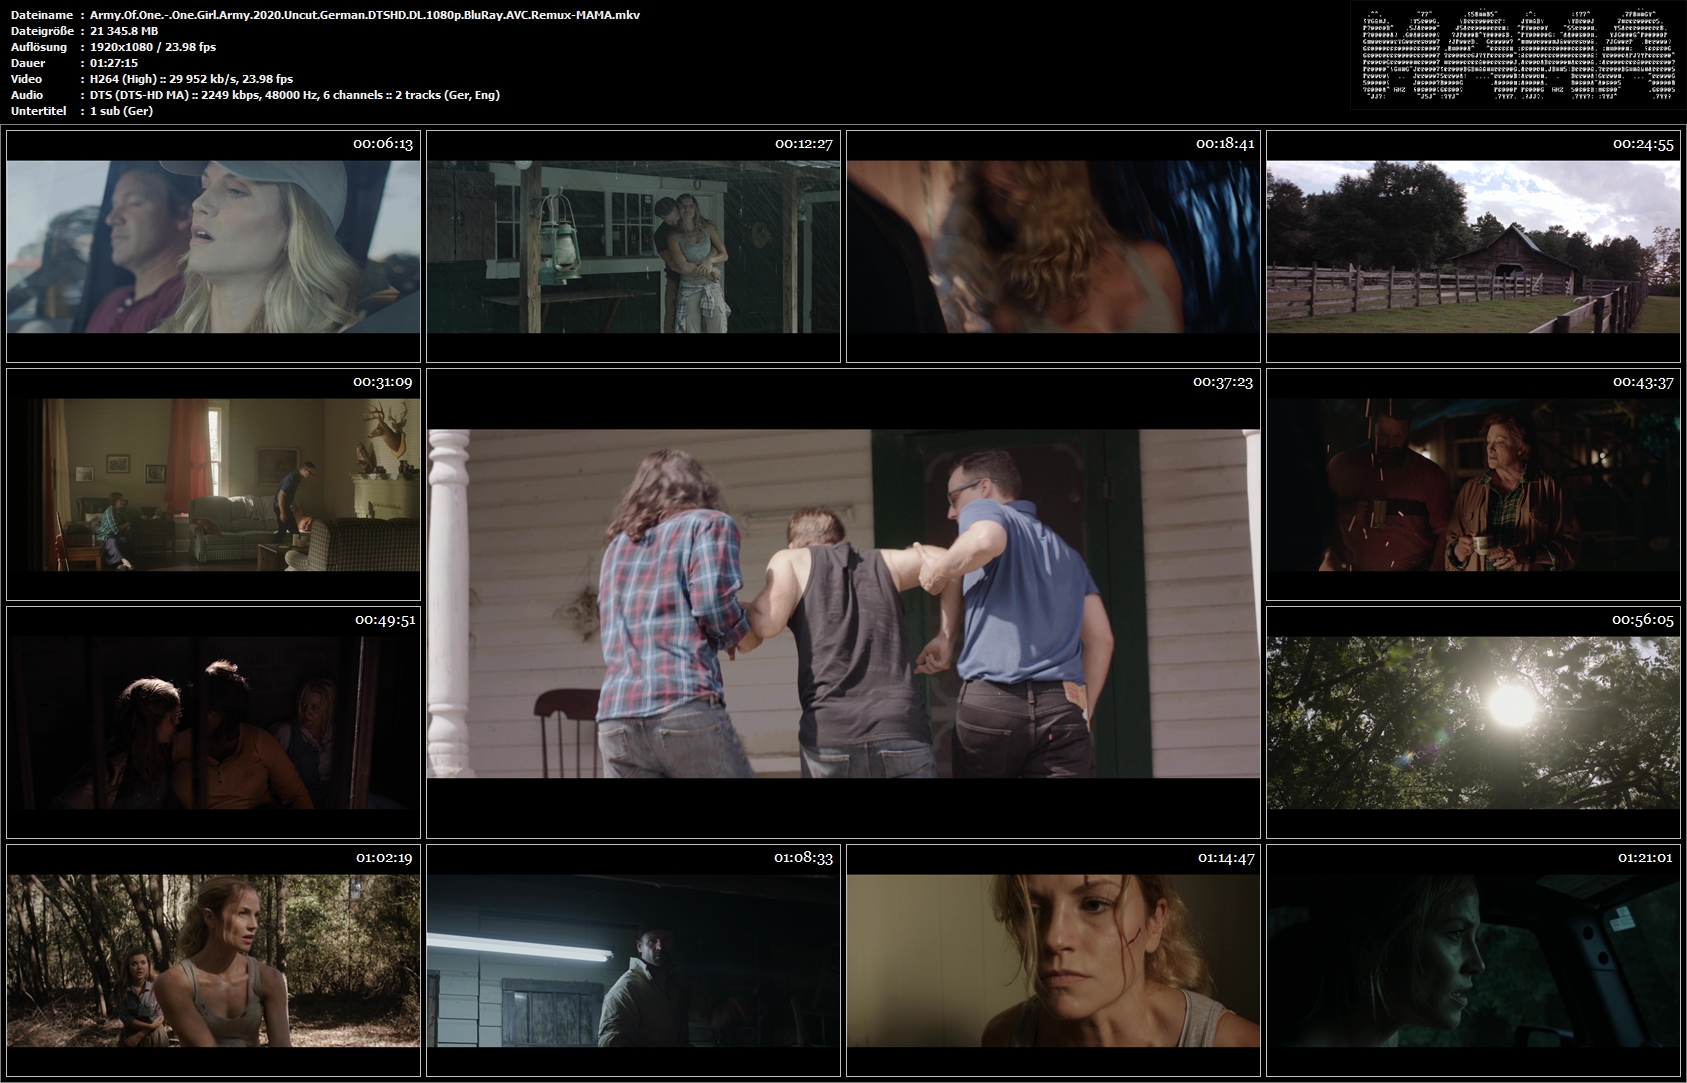Click the Auflösung label
Viewport: 1687px width, 1083px height.
(x=39, y=47)
